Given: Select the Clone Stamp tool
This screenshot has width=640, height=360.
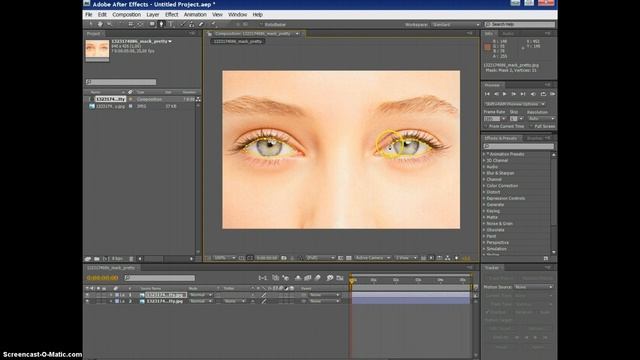Looking at the screenshot, I should [x=191, y=24].
